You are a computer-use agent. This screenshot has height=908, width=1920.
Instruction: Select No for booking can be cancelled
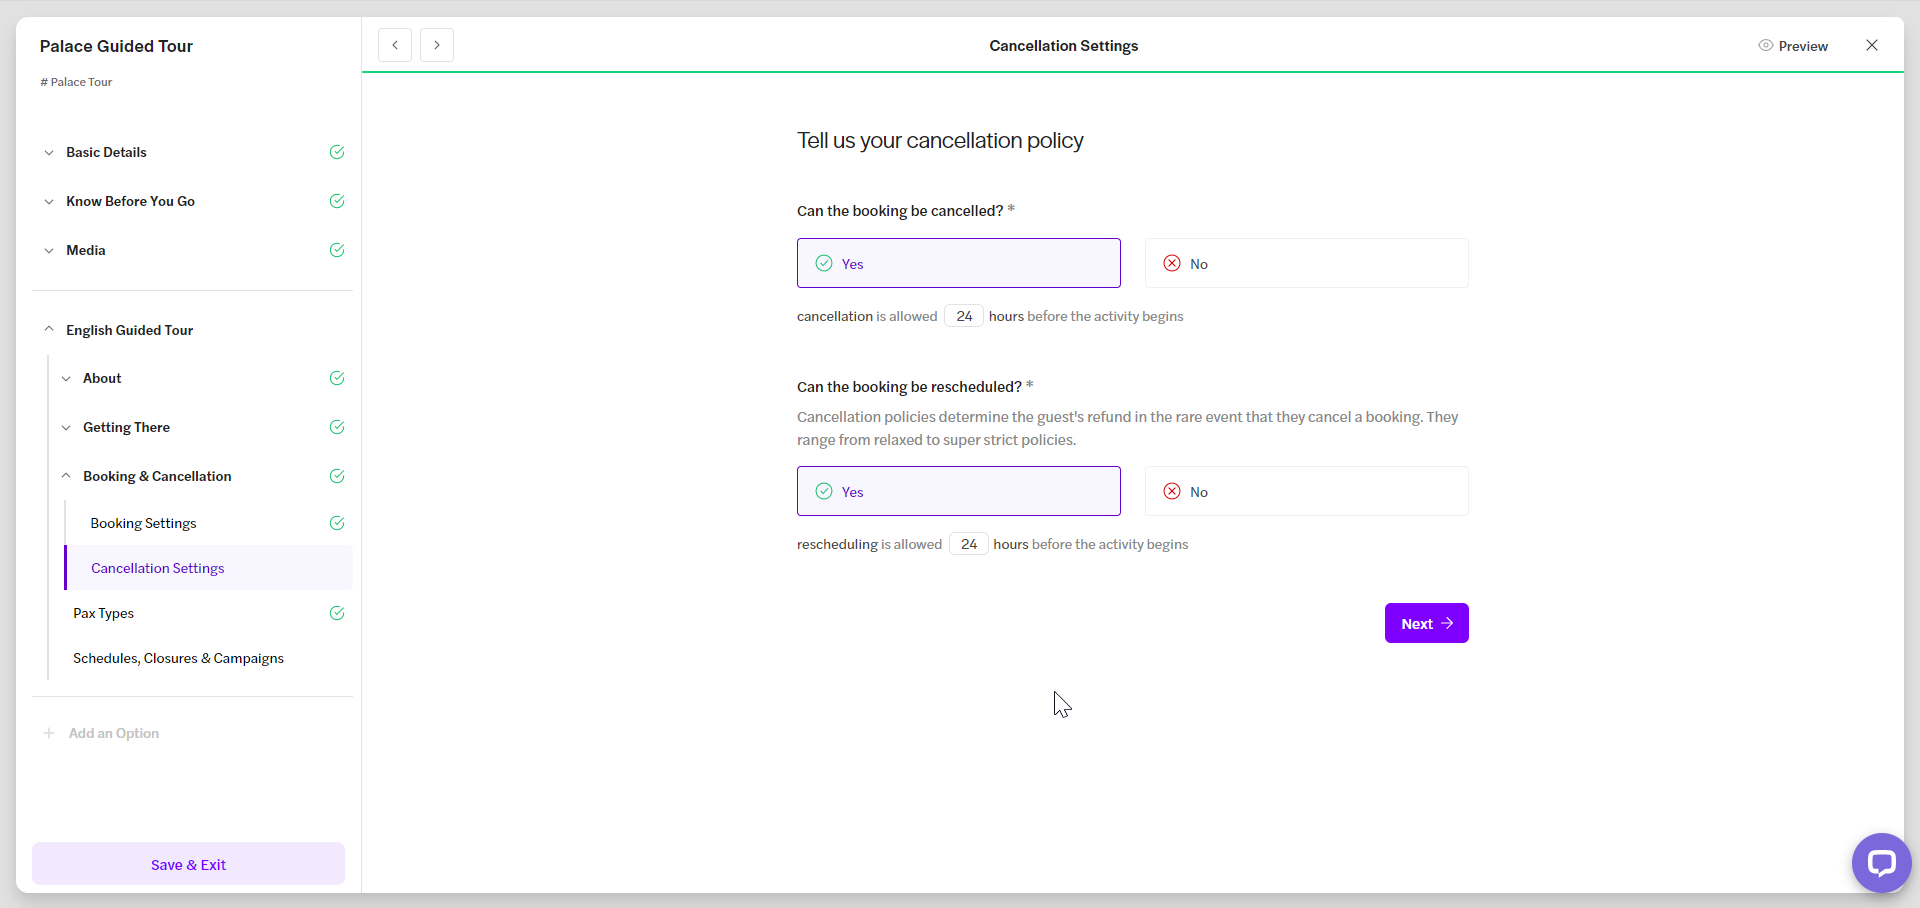point(1306,263)
